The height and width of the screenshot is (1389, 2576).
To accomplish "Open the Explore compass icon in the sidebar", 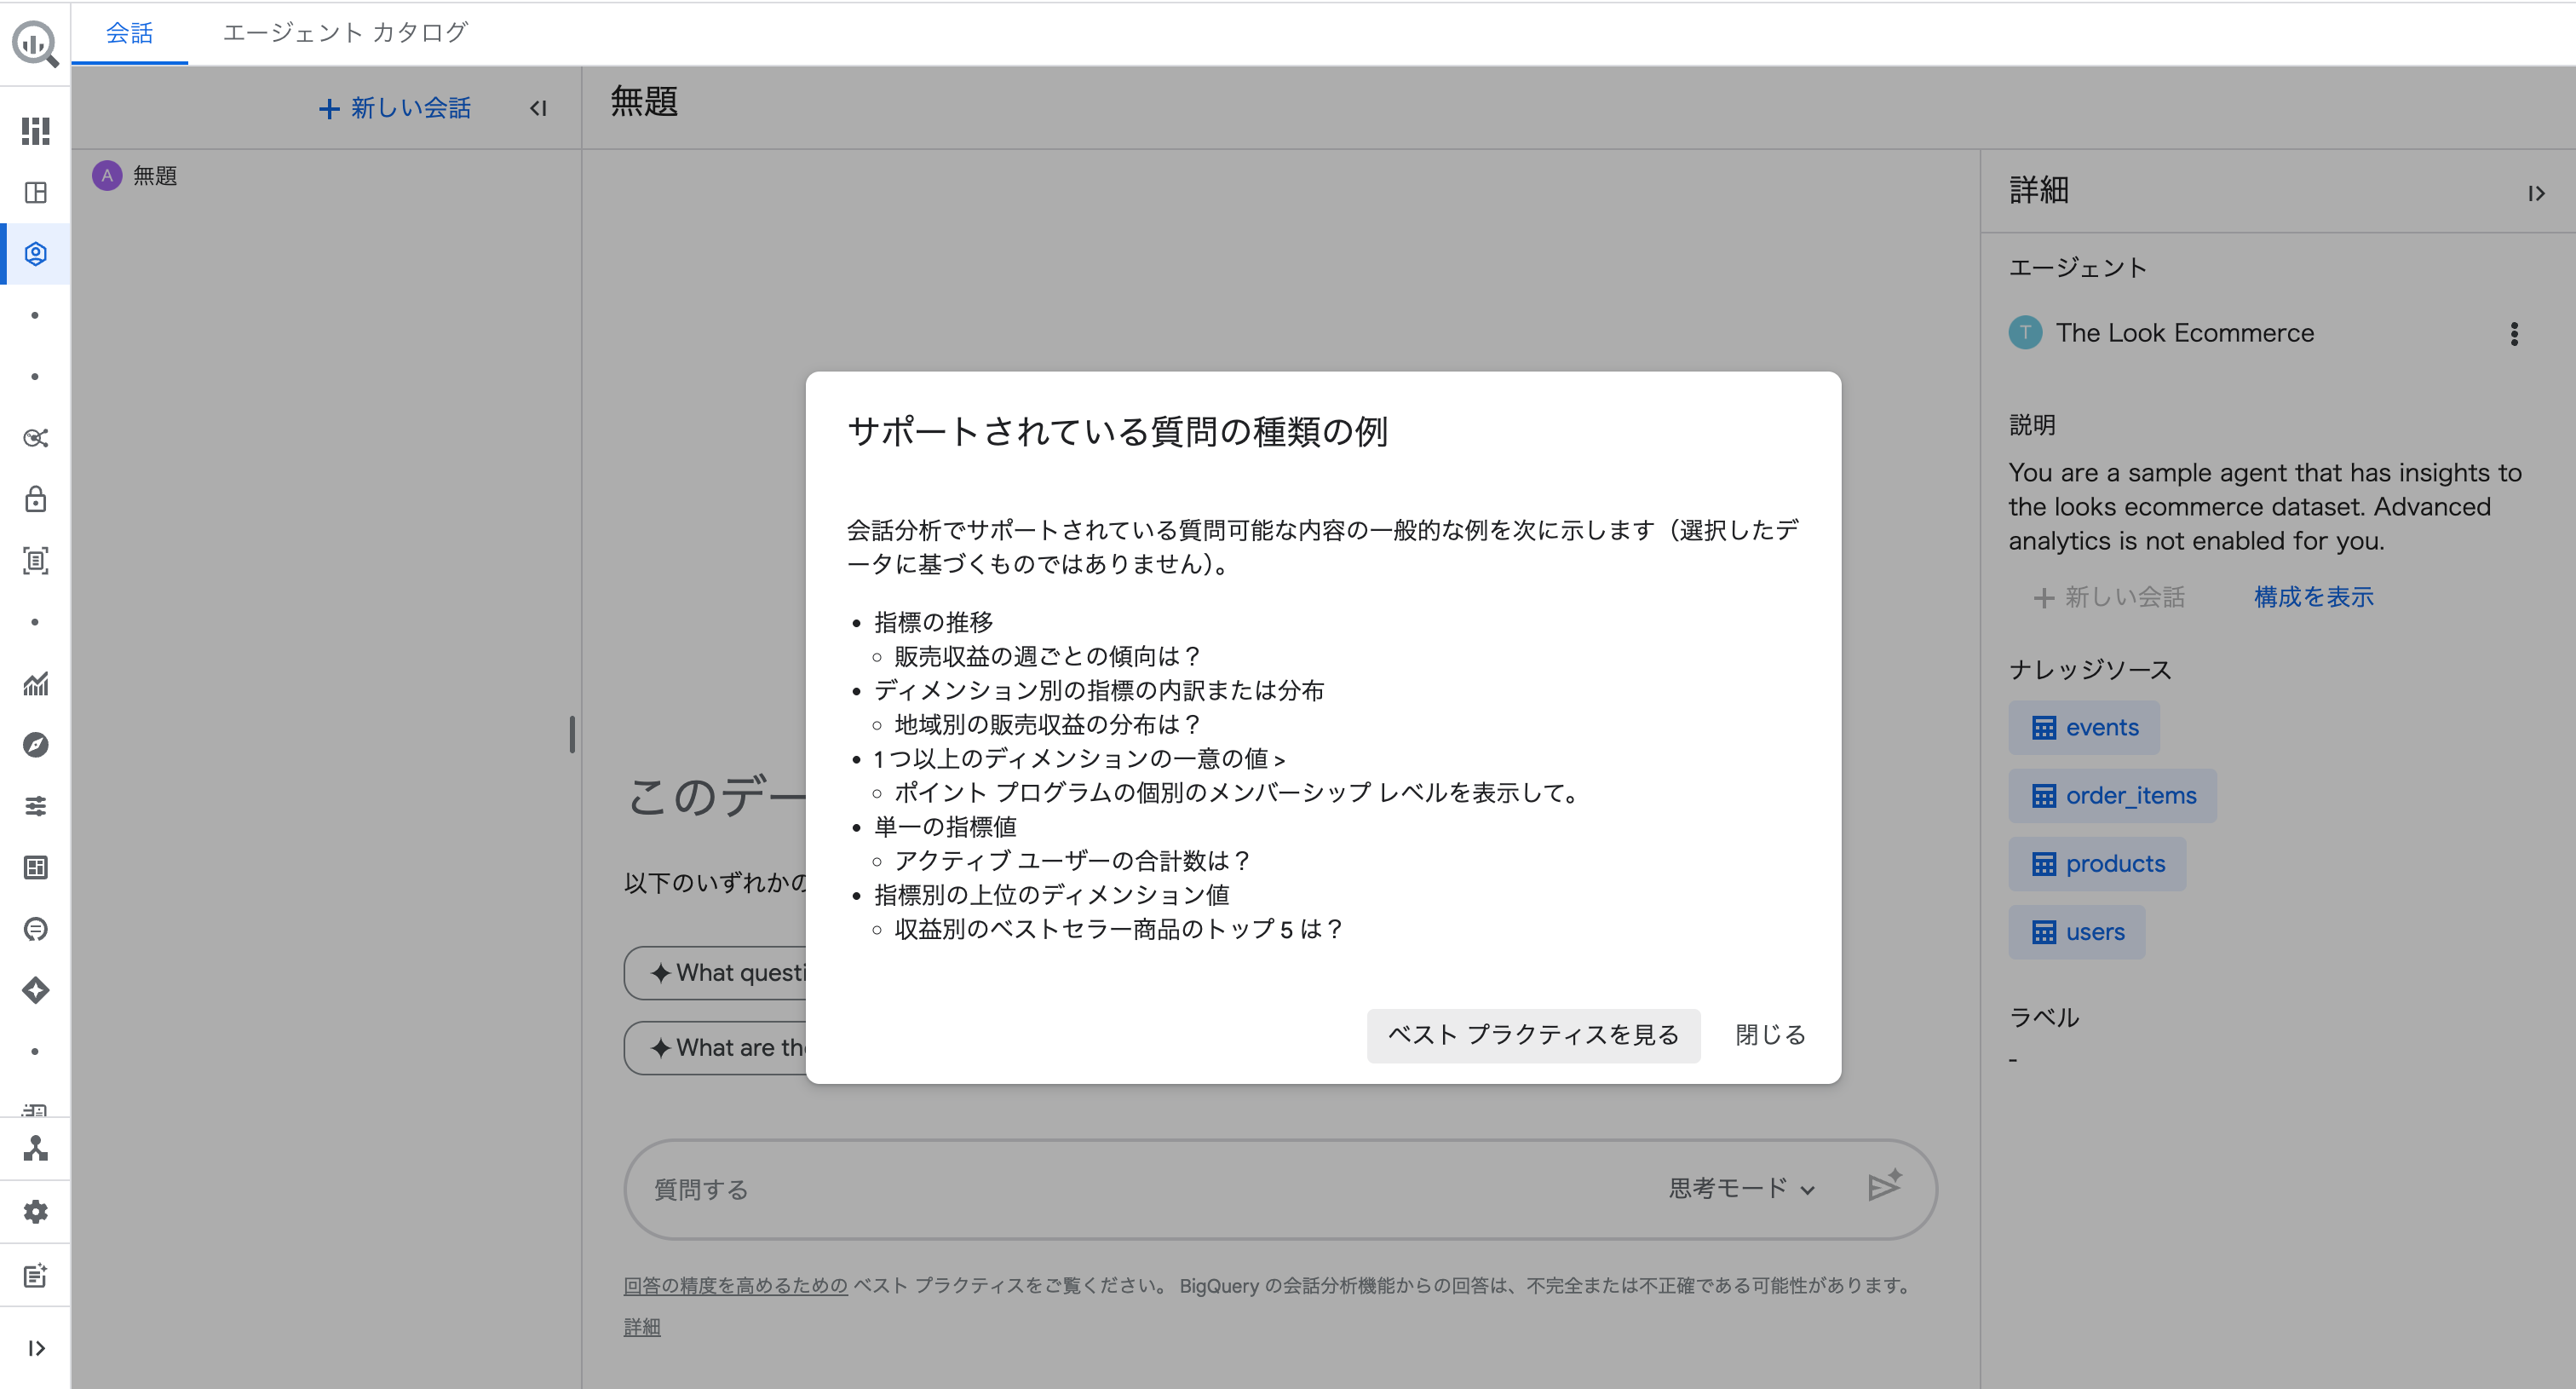I will (x=35, y=745).
